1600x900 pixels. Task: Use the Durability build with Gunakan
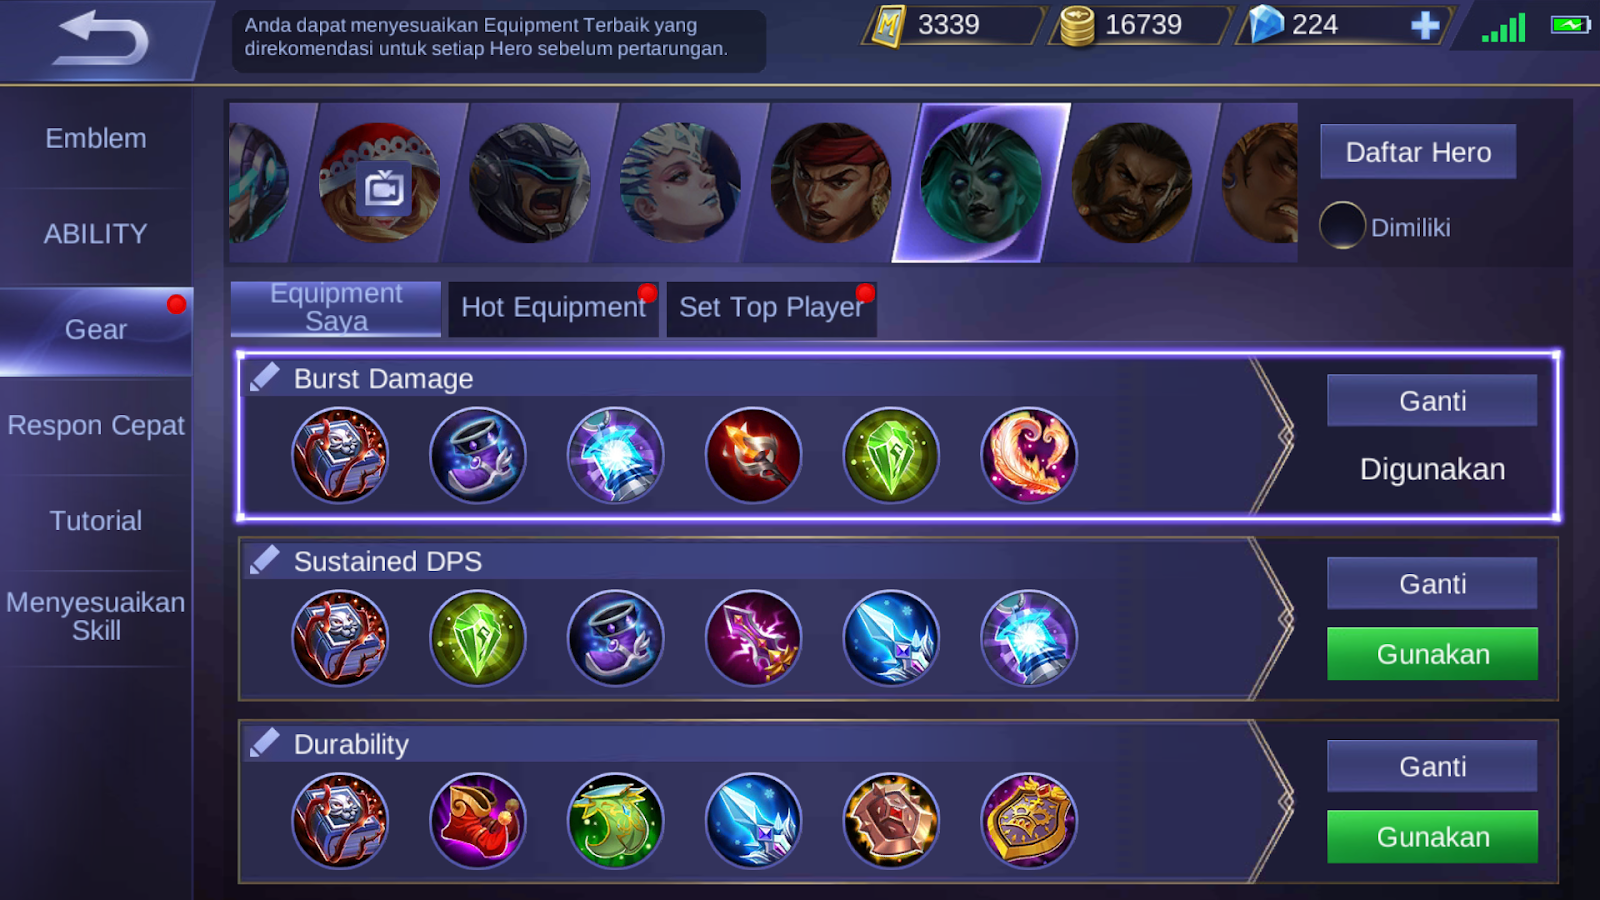point(1432,837)
